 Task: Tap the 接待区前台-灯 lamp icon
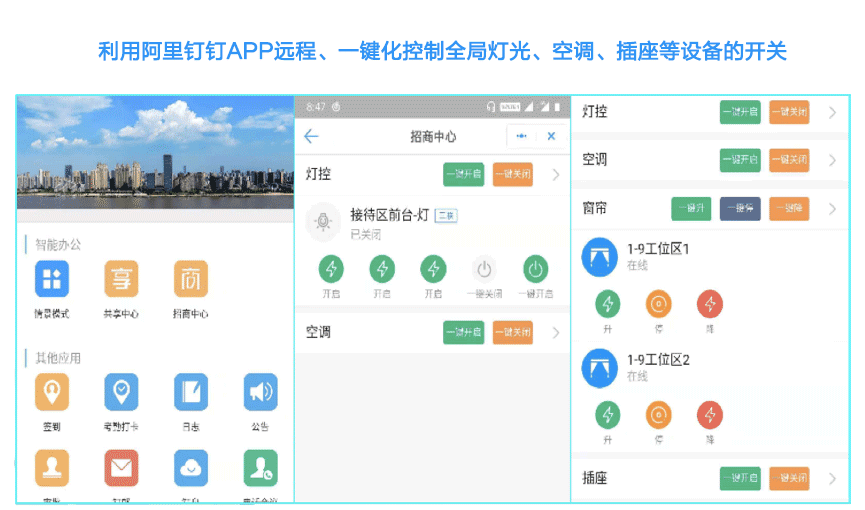[323, 222]
